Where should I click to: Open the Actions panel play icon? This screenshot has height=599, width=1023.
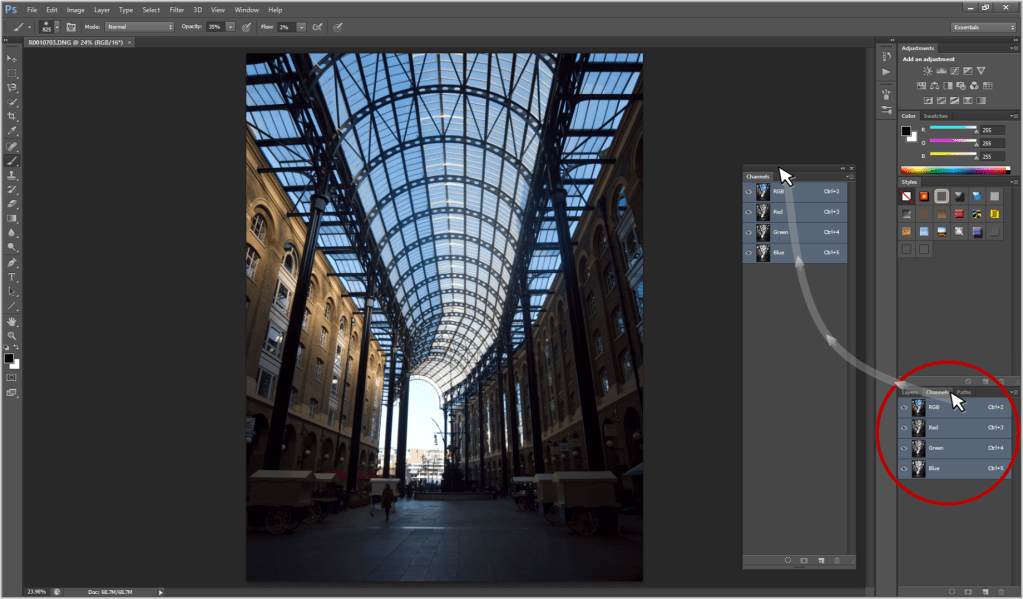pos(886,72)
